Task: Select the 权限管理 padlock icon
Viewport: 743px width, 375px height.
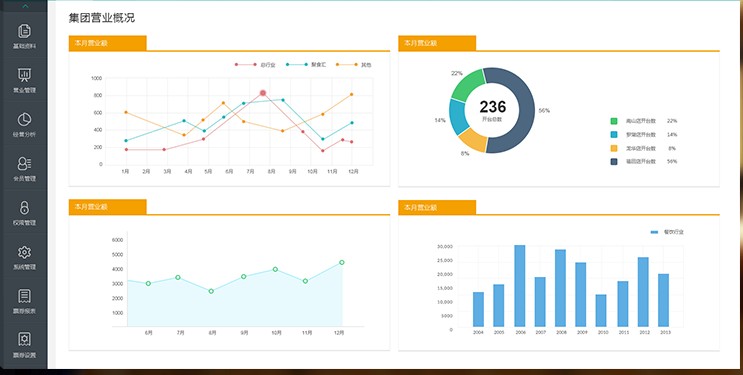Action: point(24,208)
